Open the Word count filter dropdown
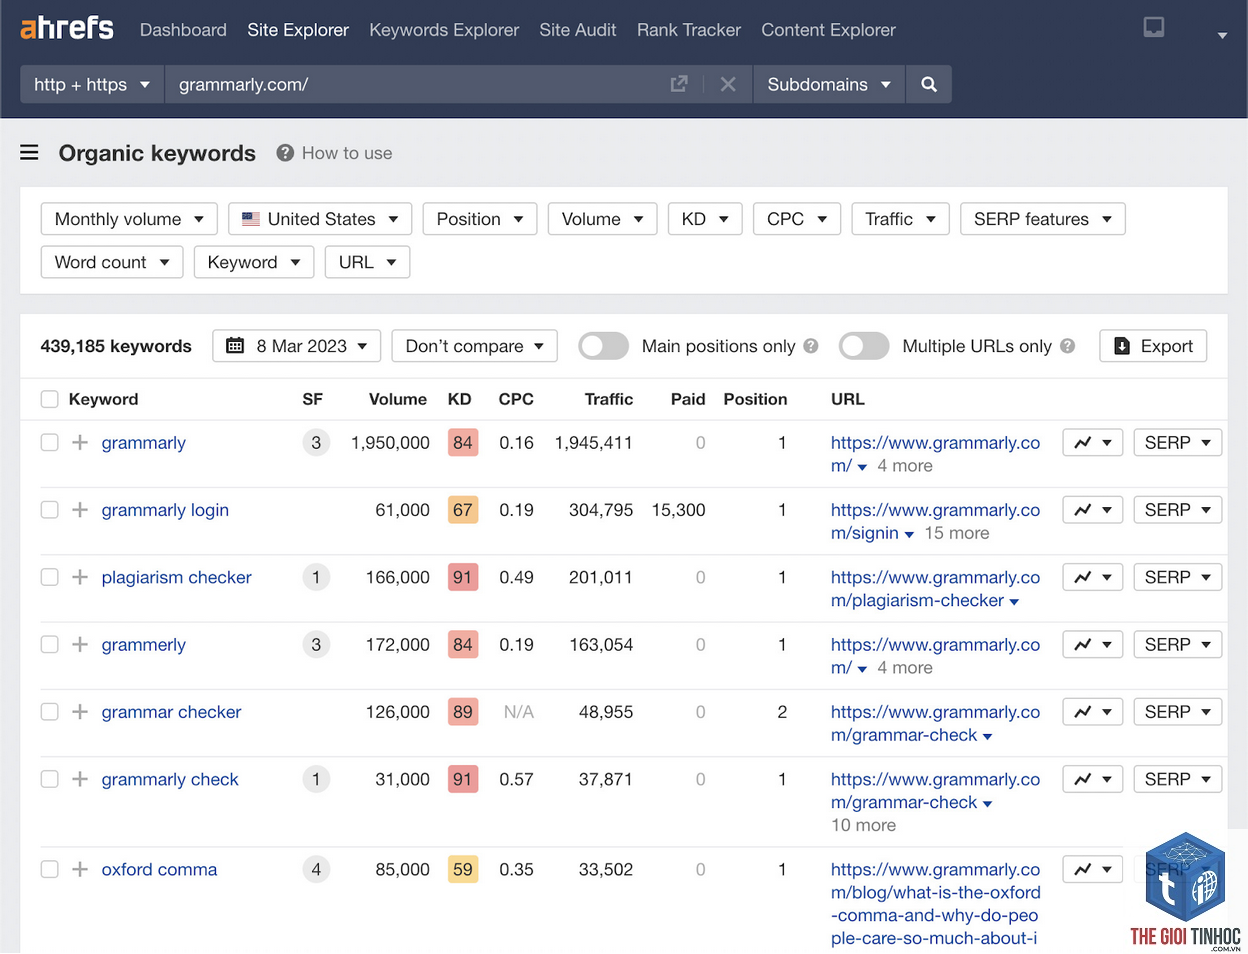The height and width of the screenshot is (954, 1248). (112, 262)
